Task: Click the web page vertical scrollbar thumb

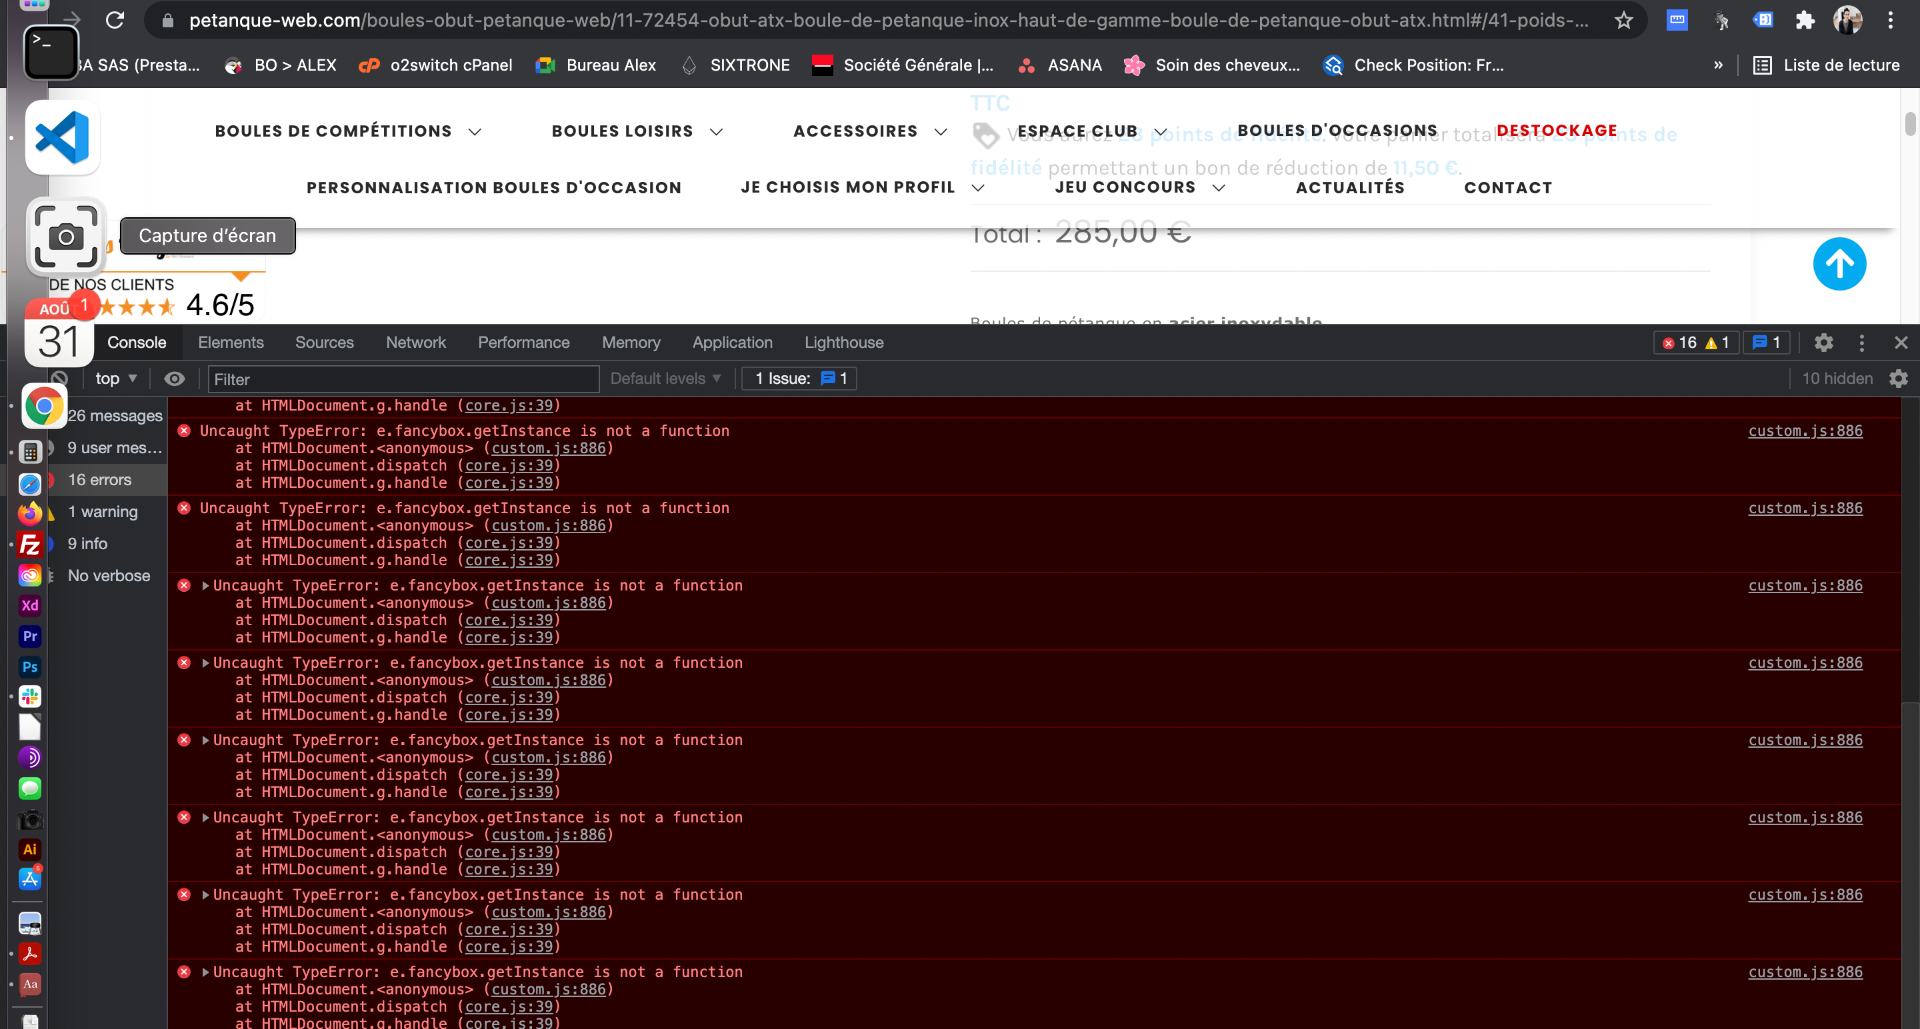Action: pos(1910,124)
